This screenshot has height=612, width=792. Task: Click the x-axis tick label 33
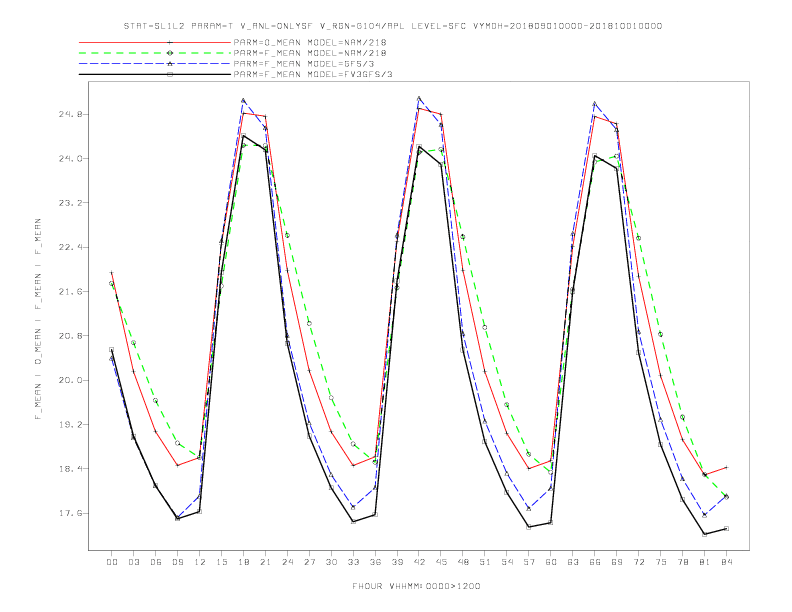(x=353, y=562)
